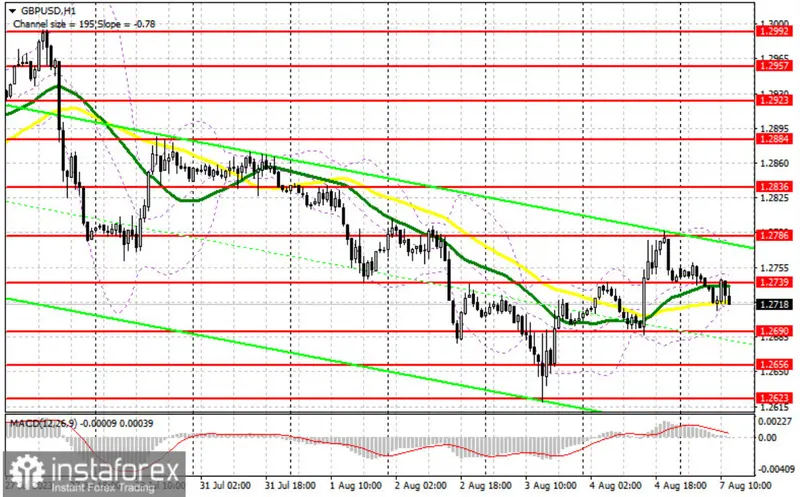This screenshot has width=800, height=497.
Task: Click the dropdown triangle next to GBPUSD,H1
Action: point(13,11)
